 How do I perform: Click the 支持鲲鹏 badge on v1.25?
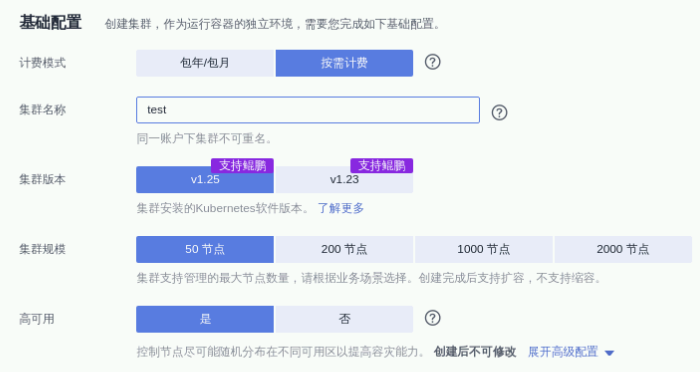[242, 166]
